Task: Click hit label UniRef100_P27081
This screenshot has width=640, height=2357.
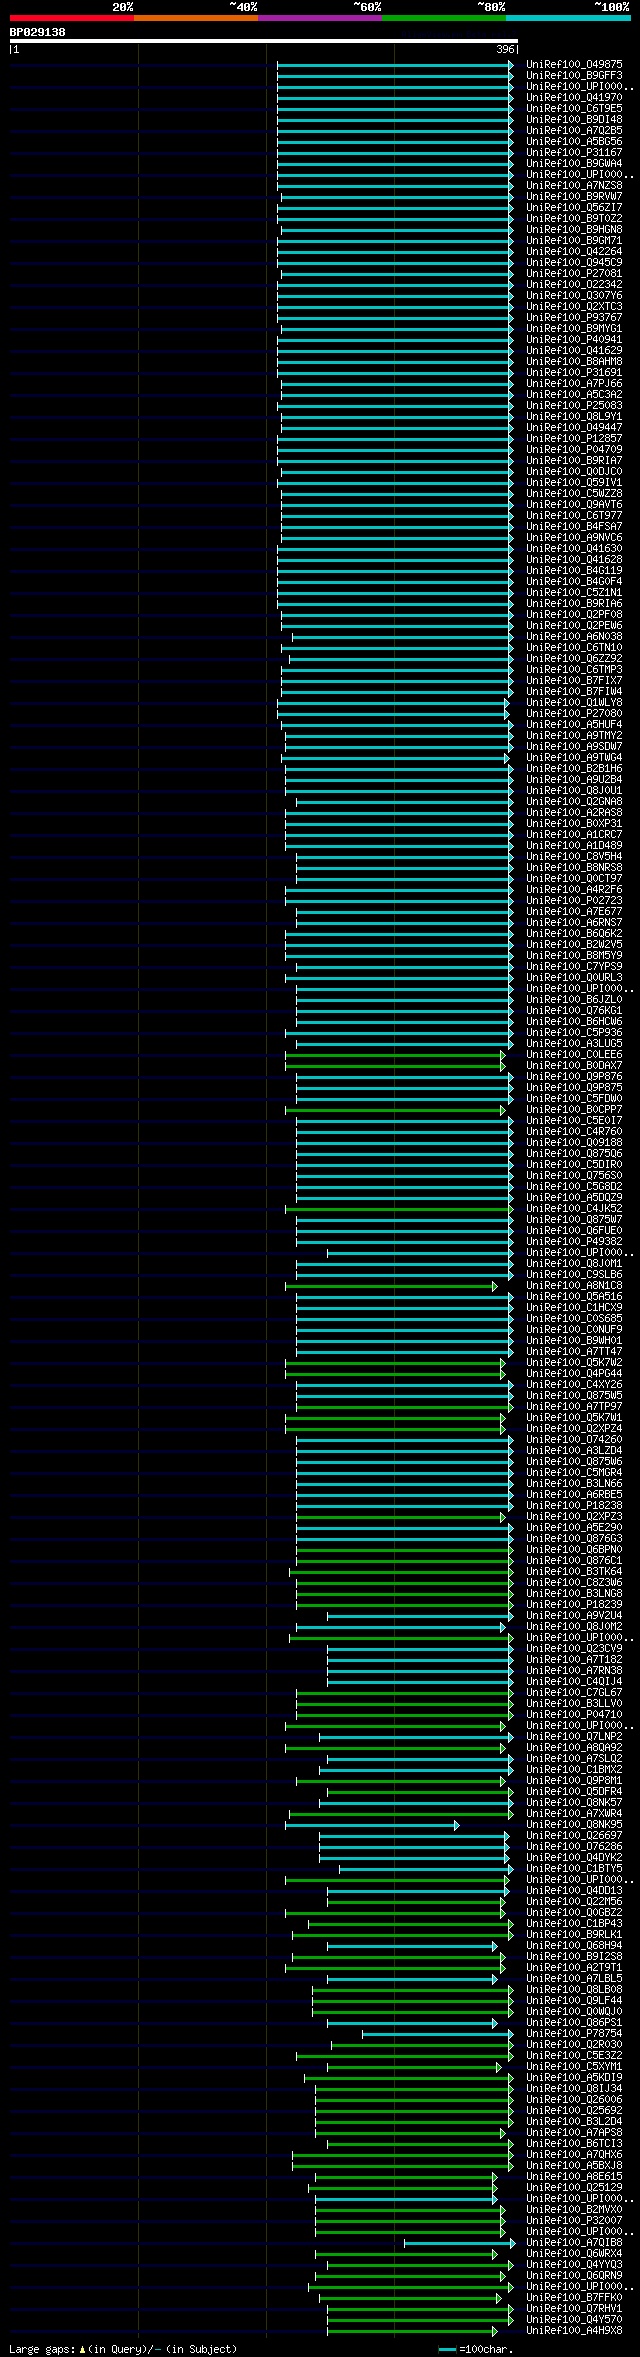Action: 574,273
